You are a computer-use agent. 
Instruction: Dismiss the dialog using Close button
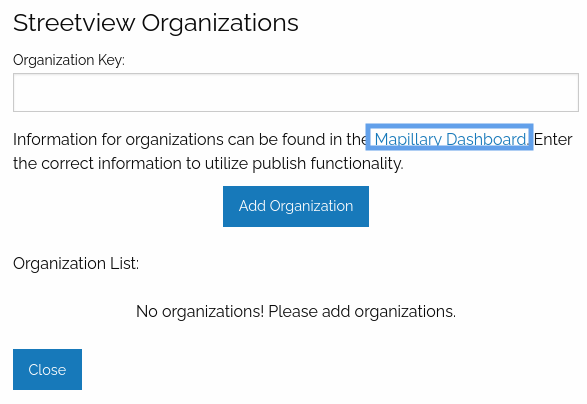pos(47,370)
